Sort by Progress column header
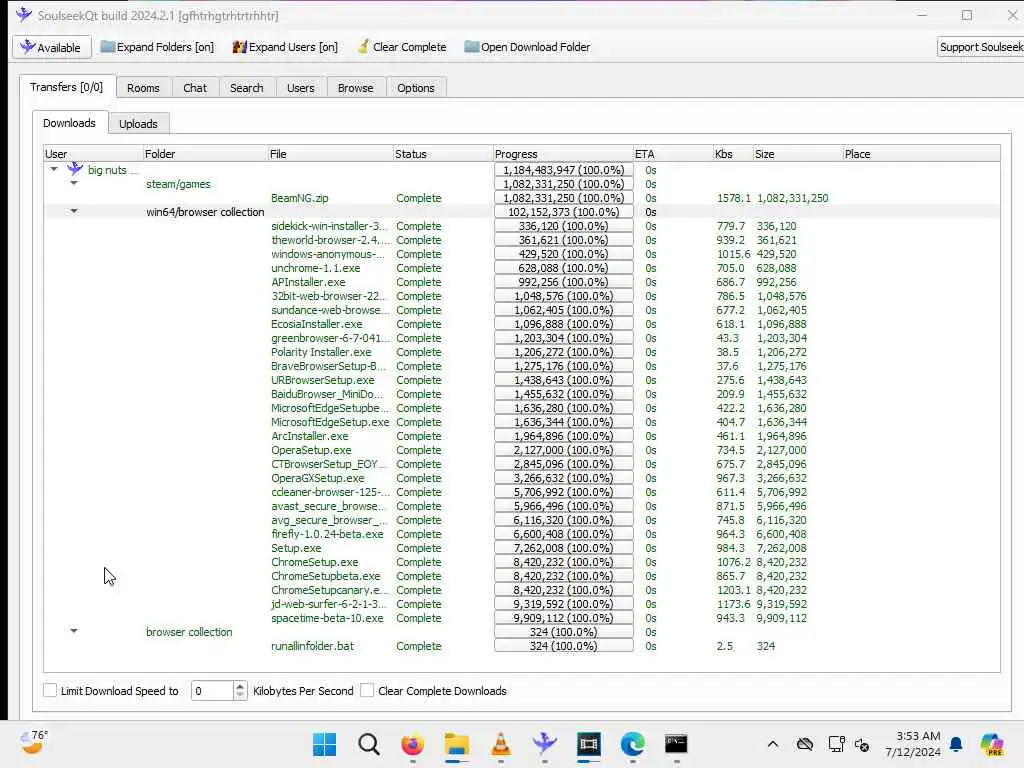 coord(563,154)
